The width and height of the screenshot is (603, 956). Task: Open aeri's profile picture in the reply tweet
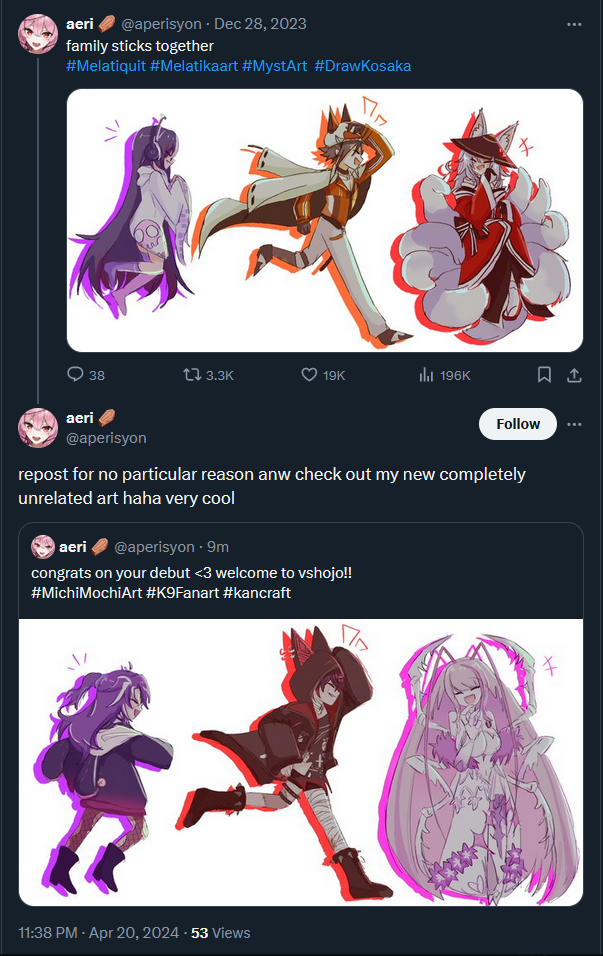pos(38,427)
